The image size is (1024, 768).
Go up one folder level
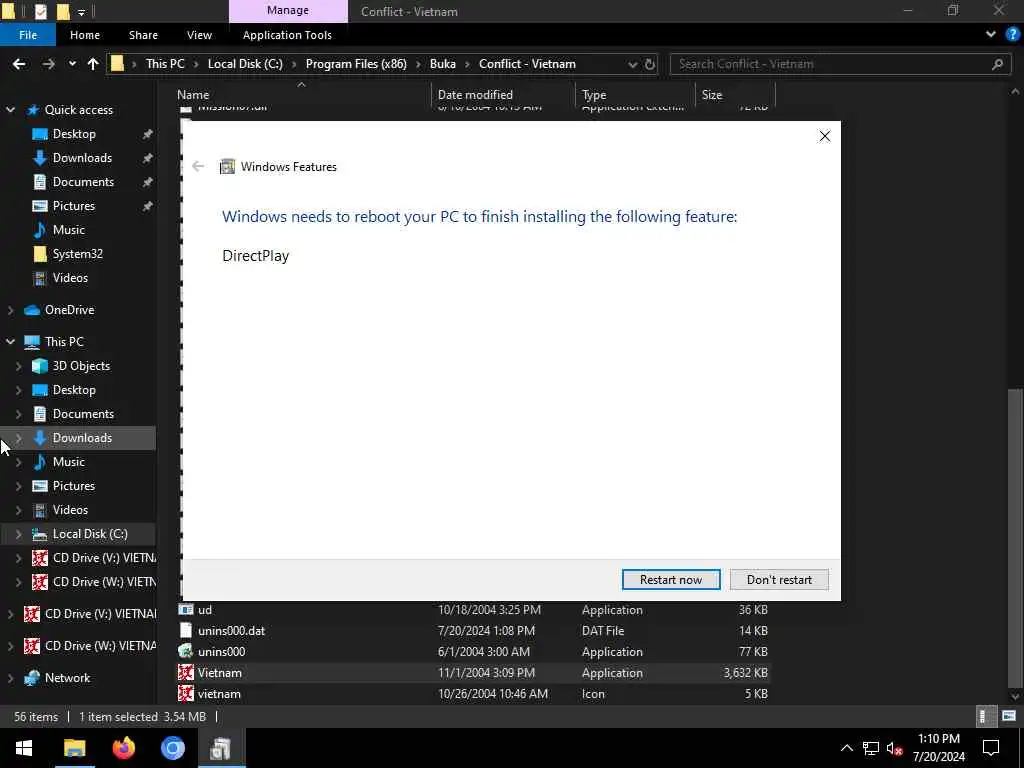coord(93,64)
